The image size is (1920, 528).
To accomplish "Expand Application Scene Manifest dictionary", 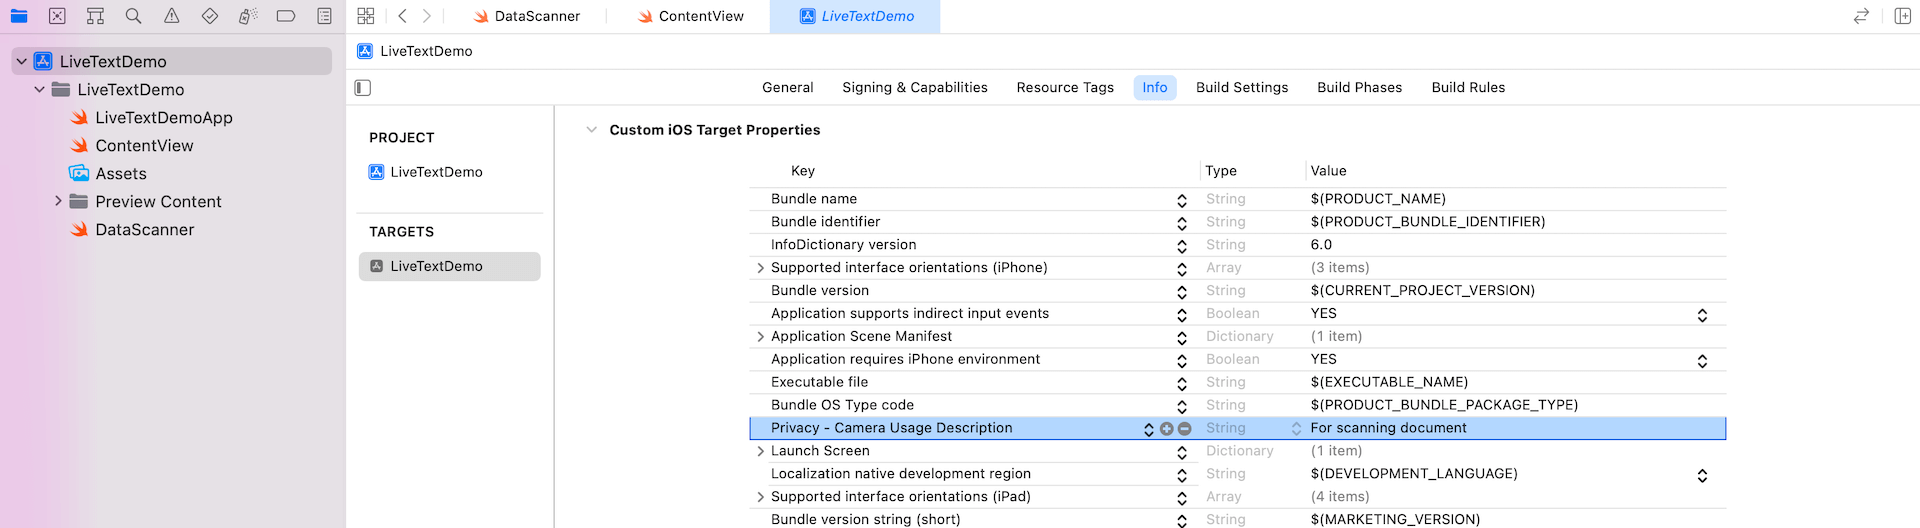I will [760, 337].
